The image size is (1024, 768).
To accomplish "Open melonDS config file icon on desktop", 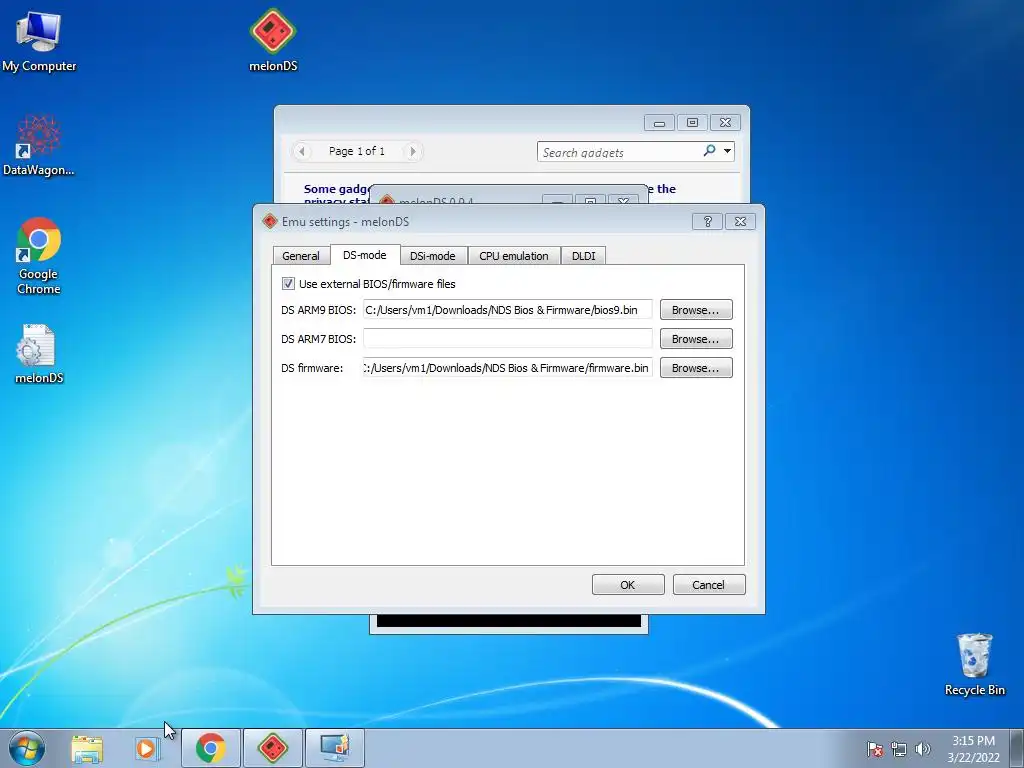I will 39,354.
